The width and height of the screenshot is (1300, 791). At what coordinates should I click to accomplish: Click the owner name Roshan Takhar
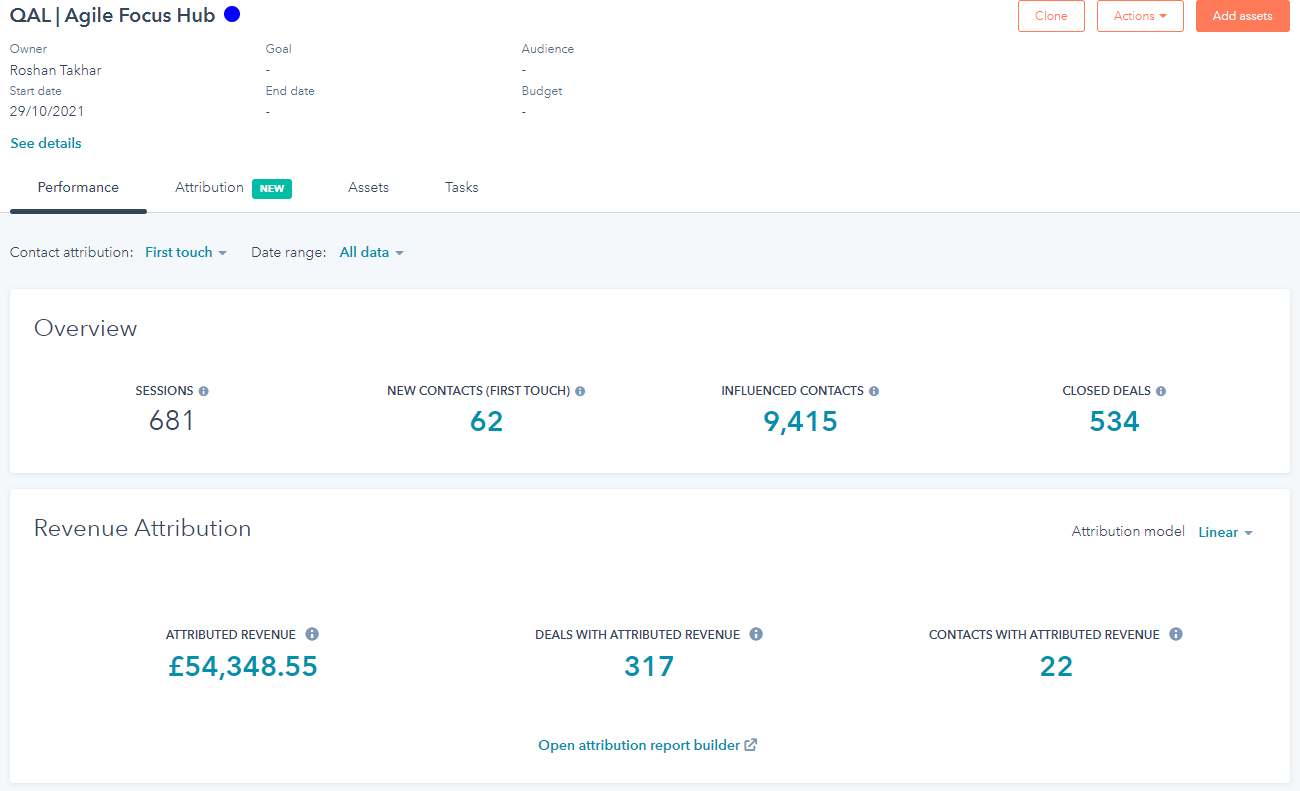click(x=55, y=70)
